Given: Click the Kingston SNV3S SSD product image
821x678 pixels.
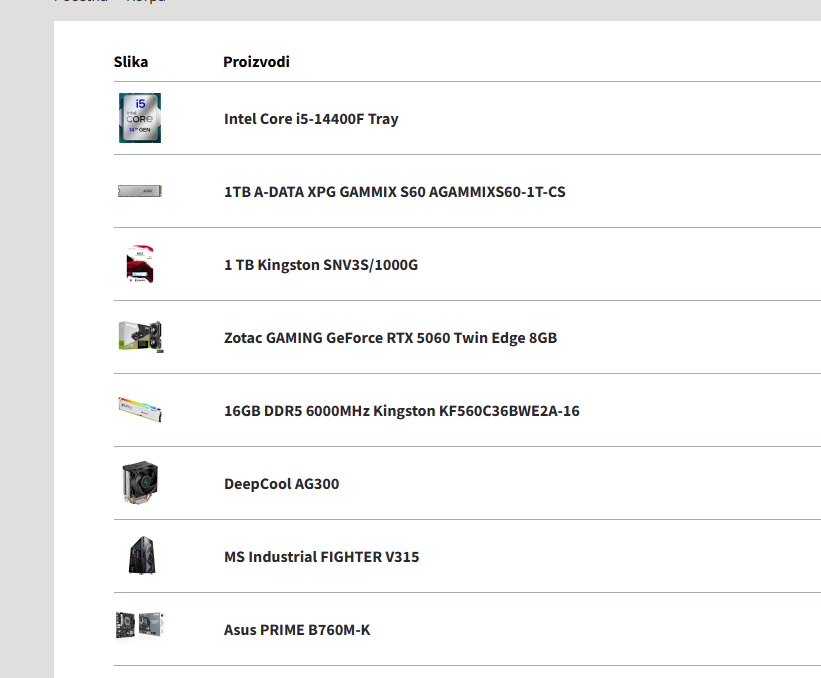Looking at the screenshot, I should pos(140,264).
